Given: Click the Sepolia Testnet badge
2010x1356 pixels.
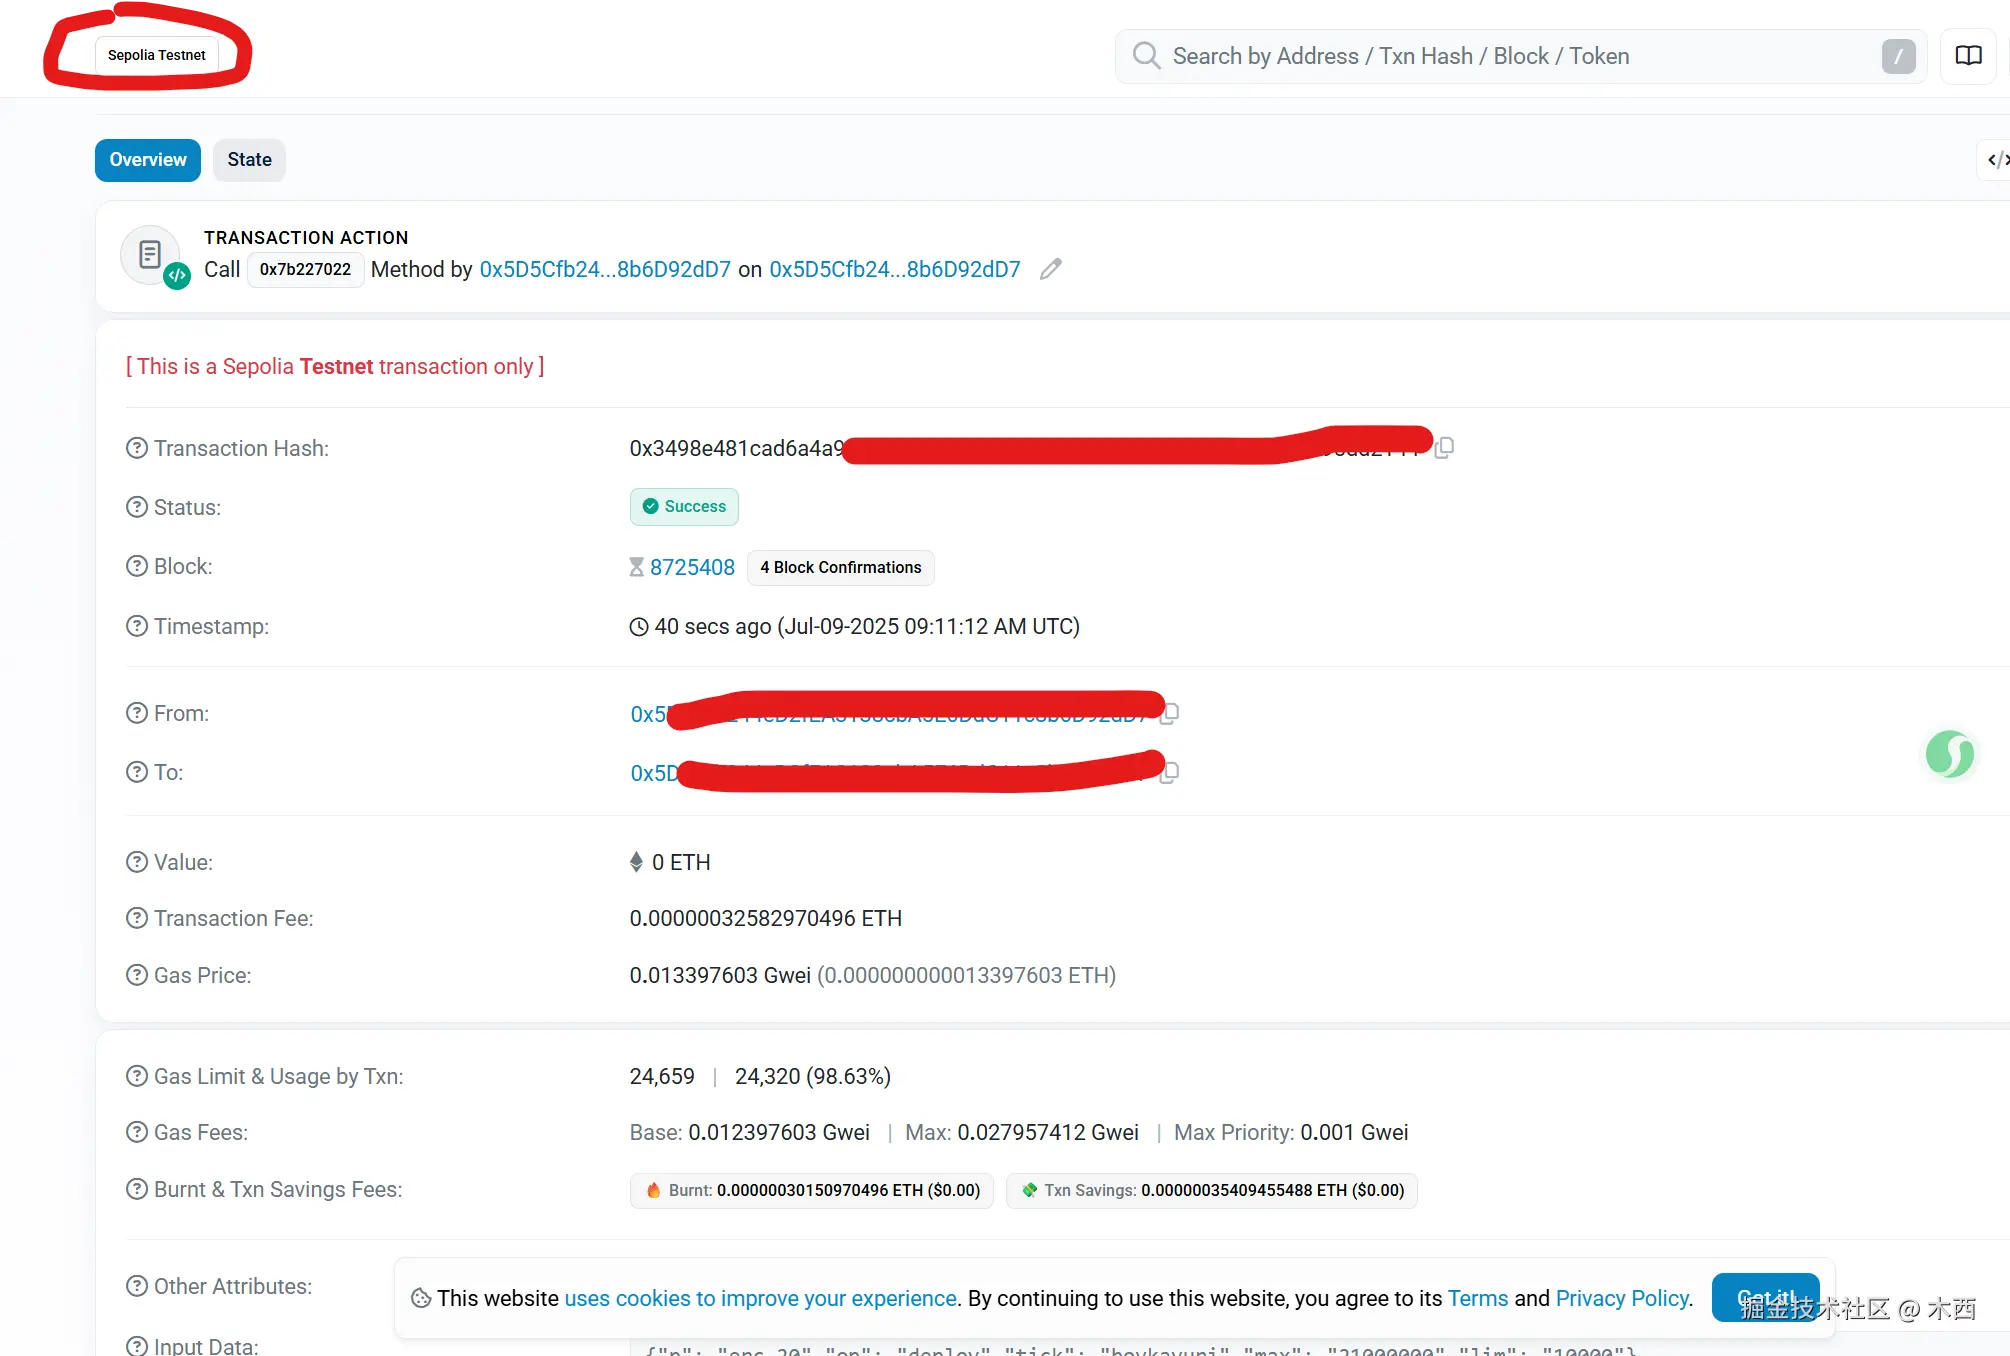Looking at the screenshot, I should (x=157, y=55).
